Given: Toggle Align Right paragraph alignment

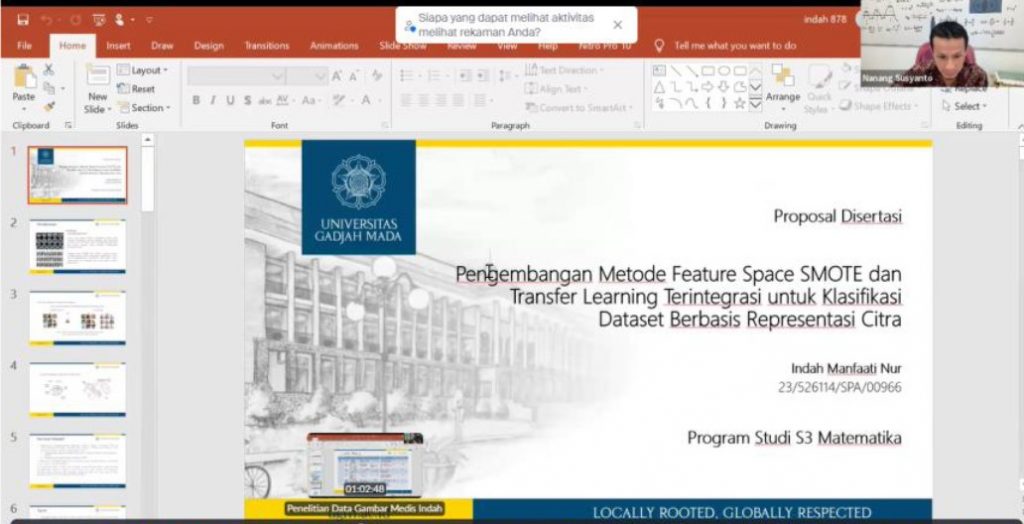Looking at the screenshot, I should [x=443, y=100].
